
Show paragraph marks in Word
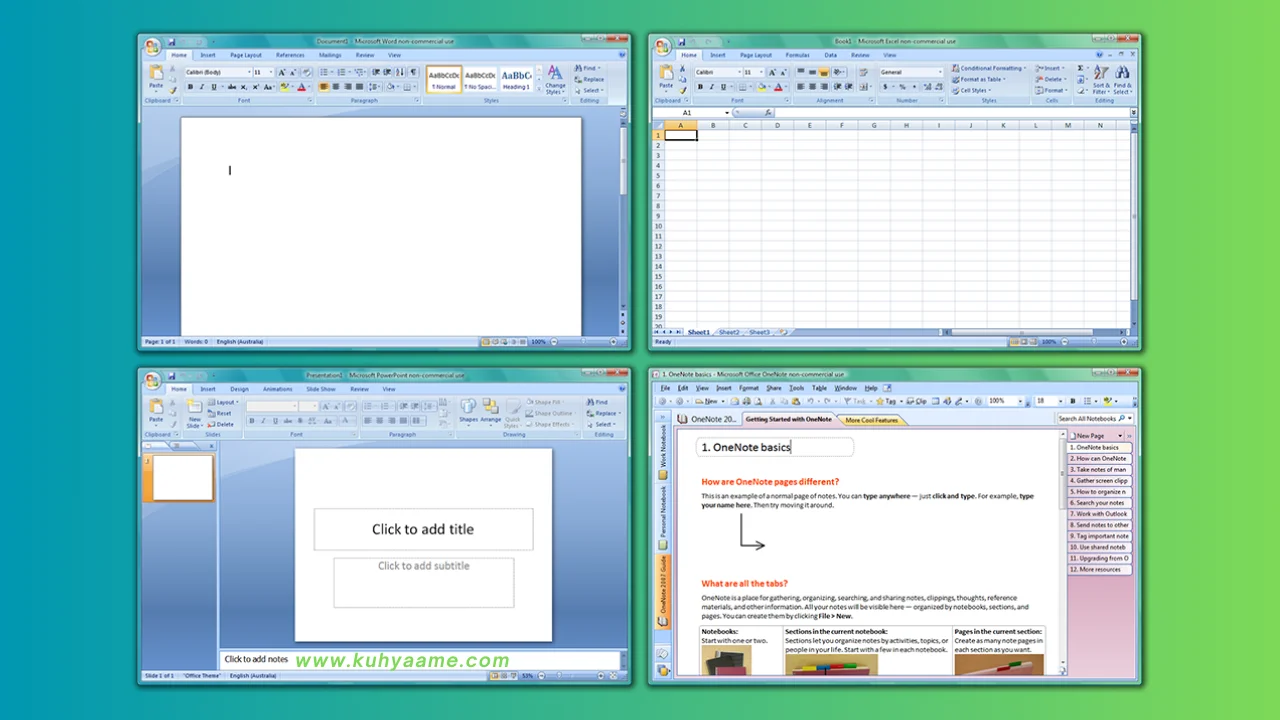413,72
